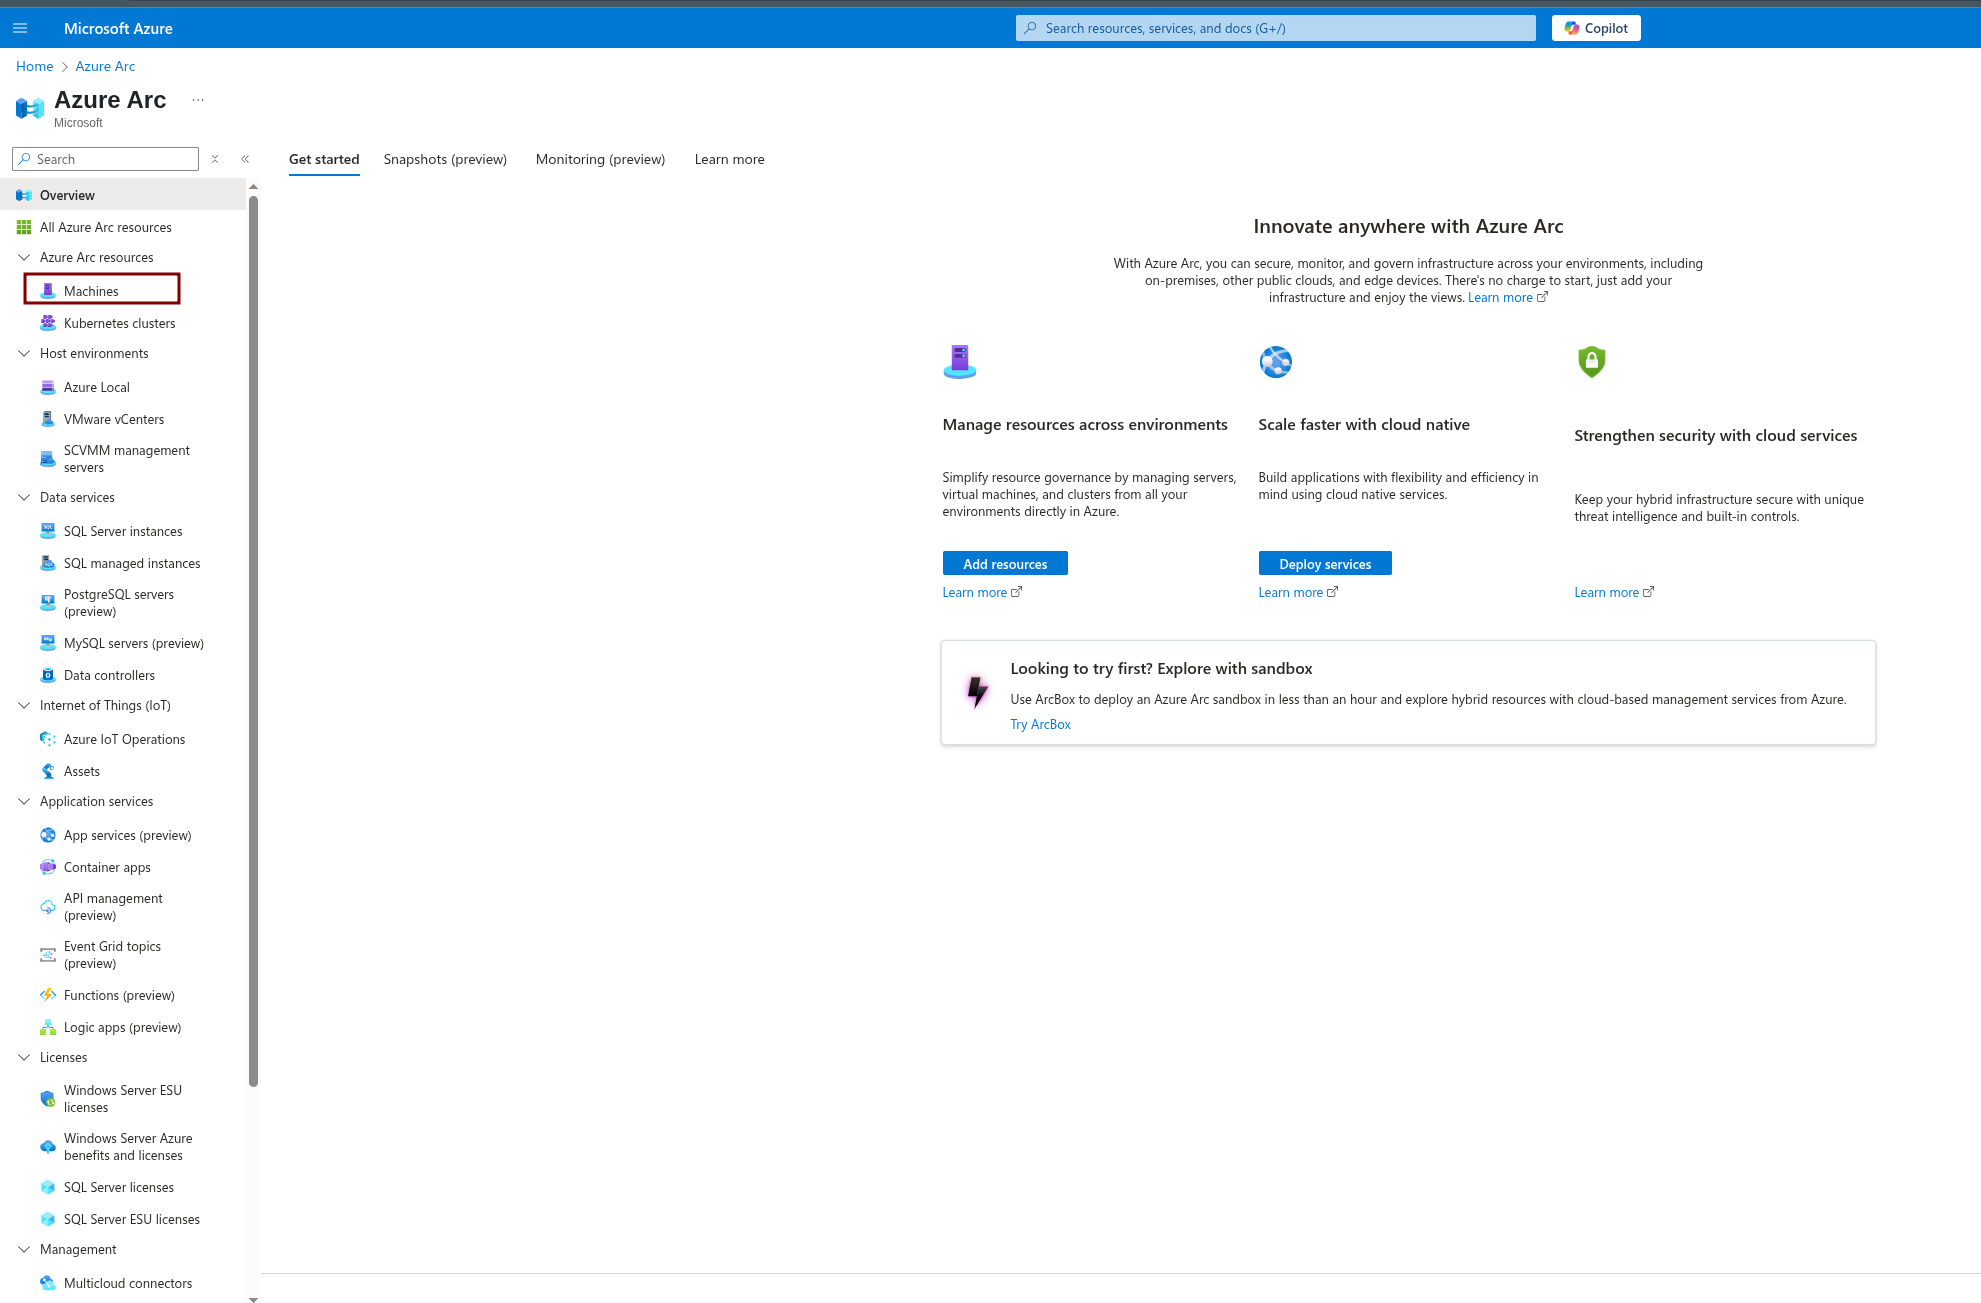This screenshot has width=1981, height=1303.
Task: Collapse the Azure Arc resources group
Action: tap(24, 257)
